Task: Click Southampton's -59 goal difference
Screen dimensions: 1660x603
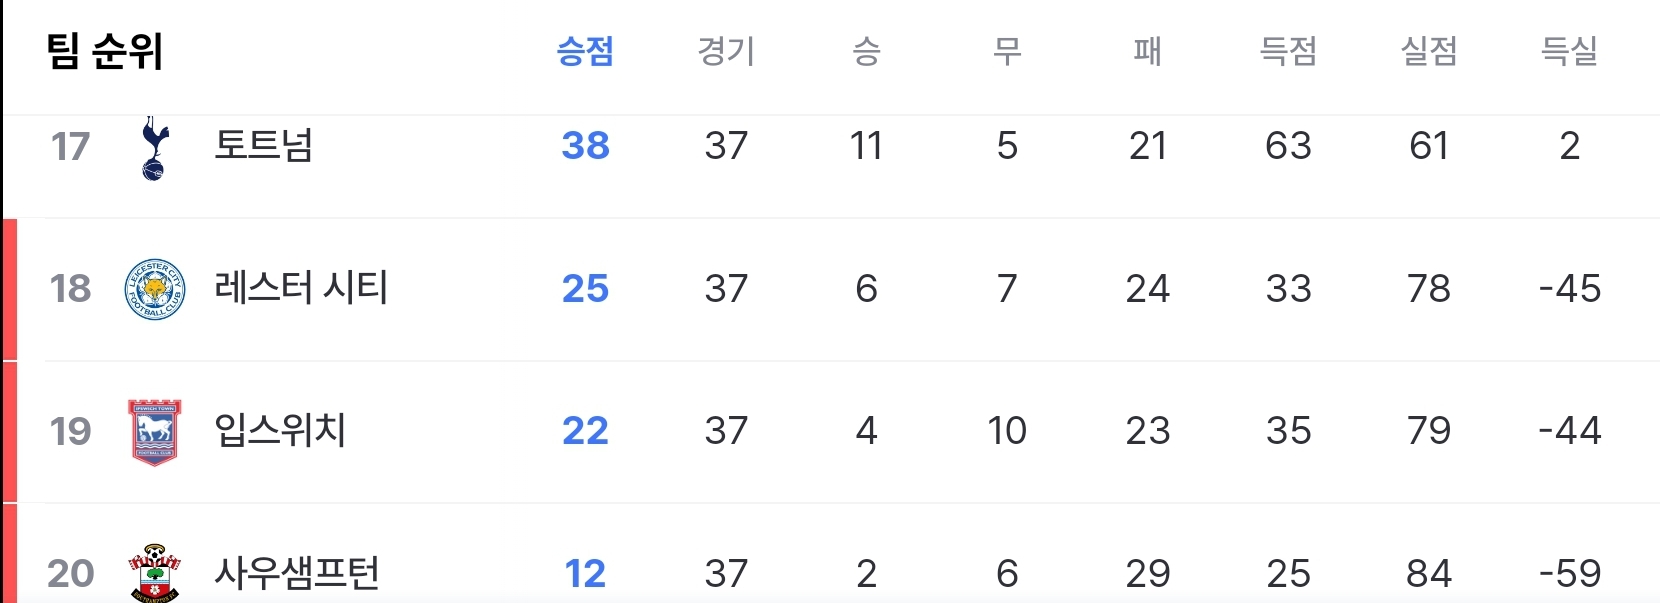Action: (x=1570, y=574)
